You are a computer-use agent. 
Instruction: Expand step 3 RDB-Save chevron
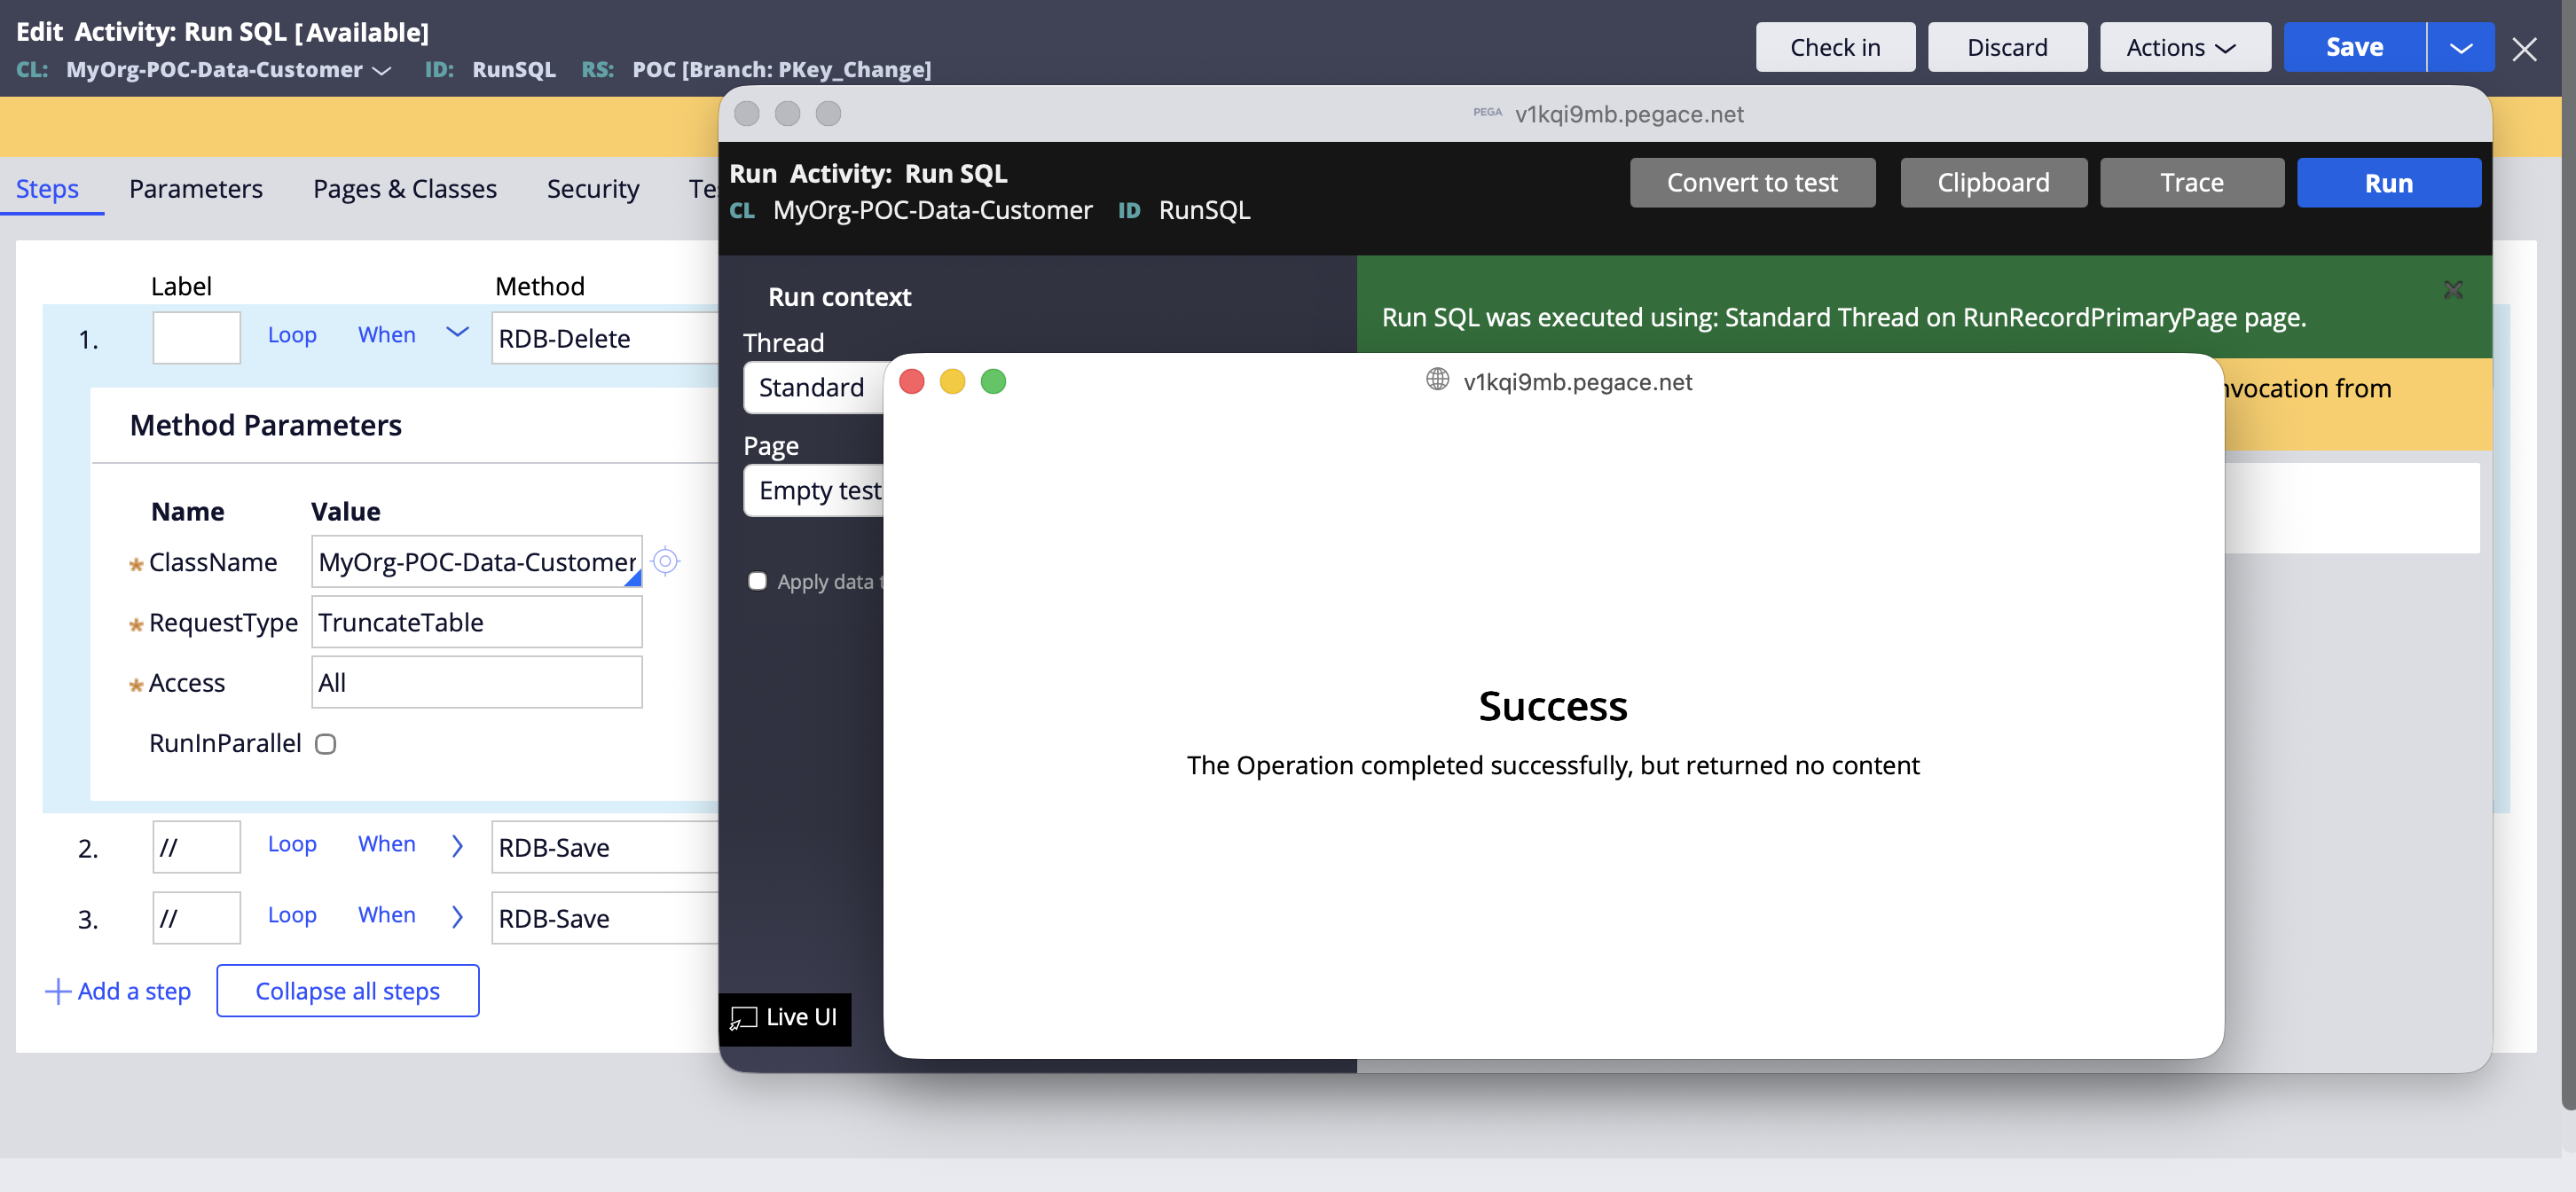pos(457,916)
